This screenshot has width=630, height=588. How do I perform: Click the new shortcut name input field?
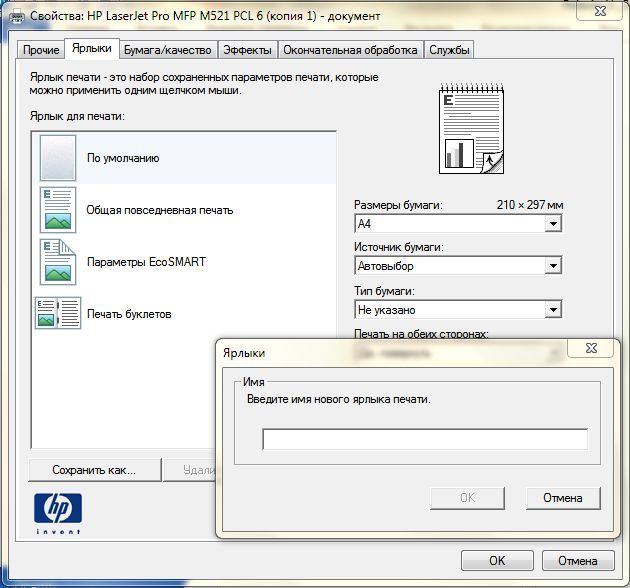click(x=425, y=439)
